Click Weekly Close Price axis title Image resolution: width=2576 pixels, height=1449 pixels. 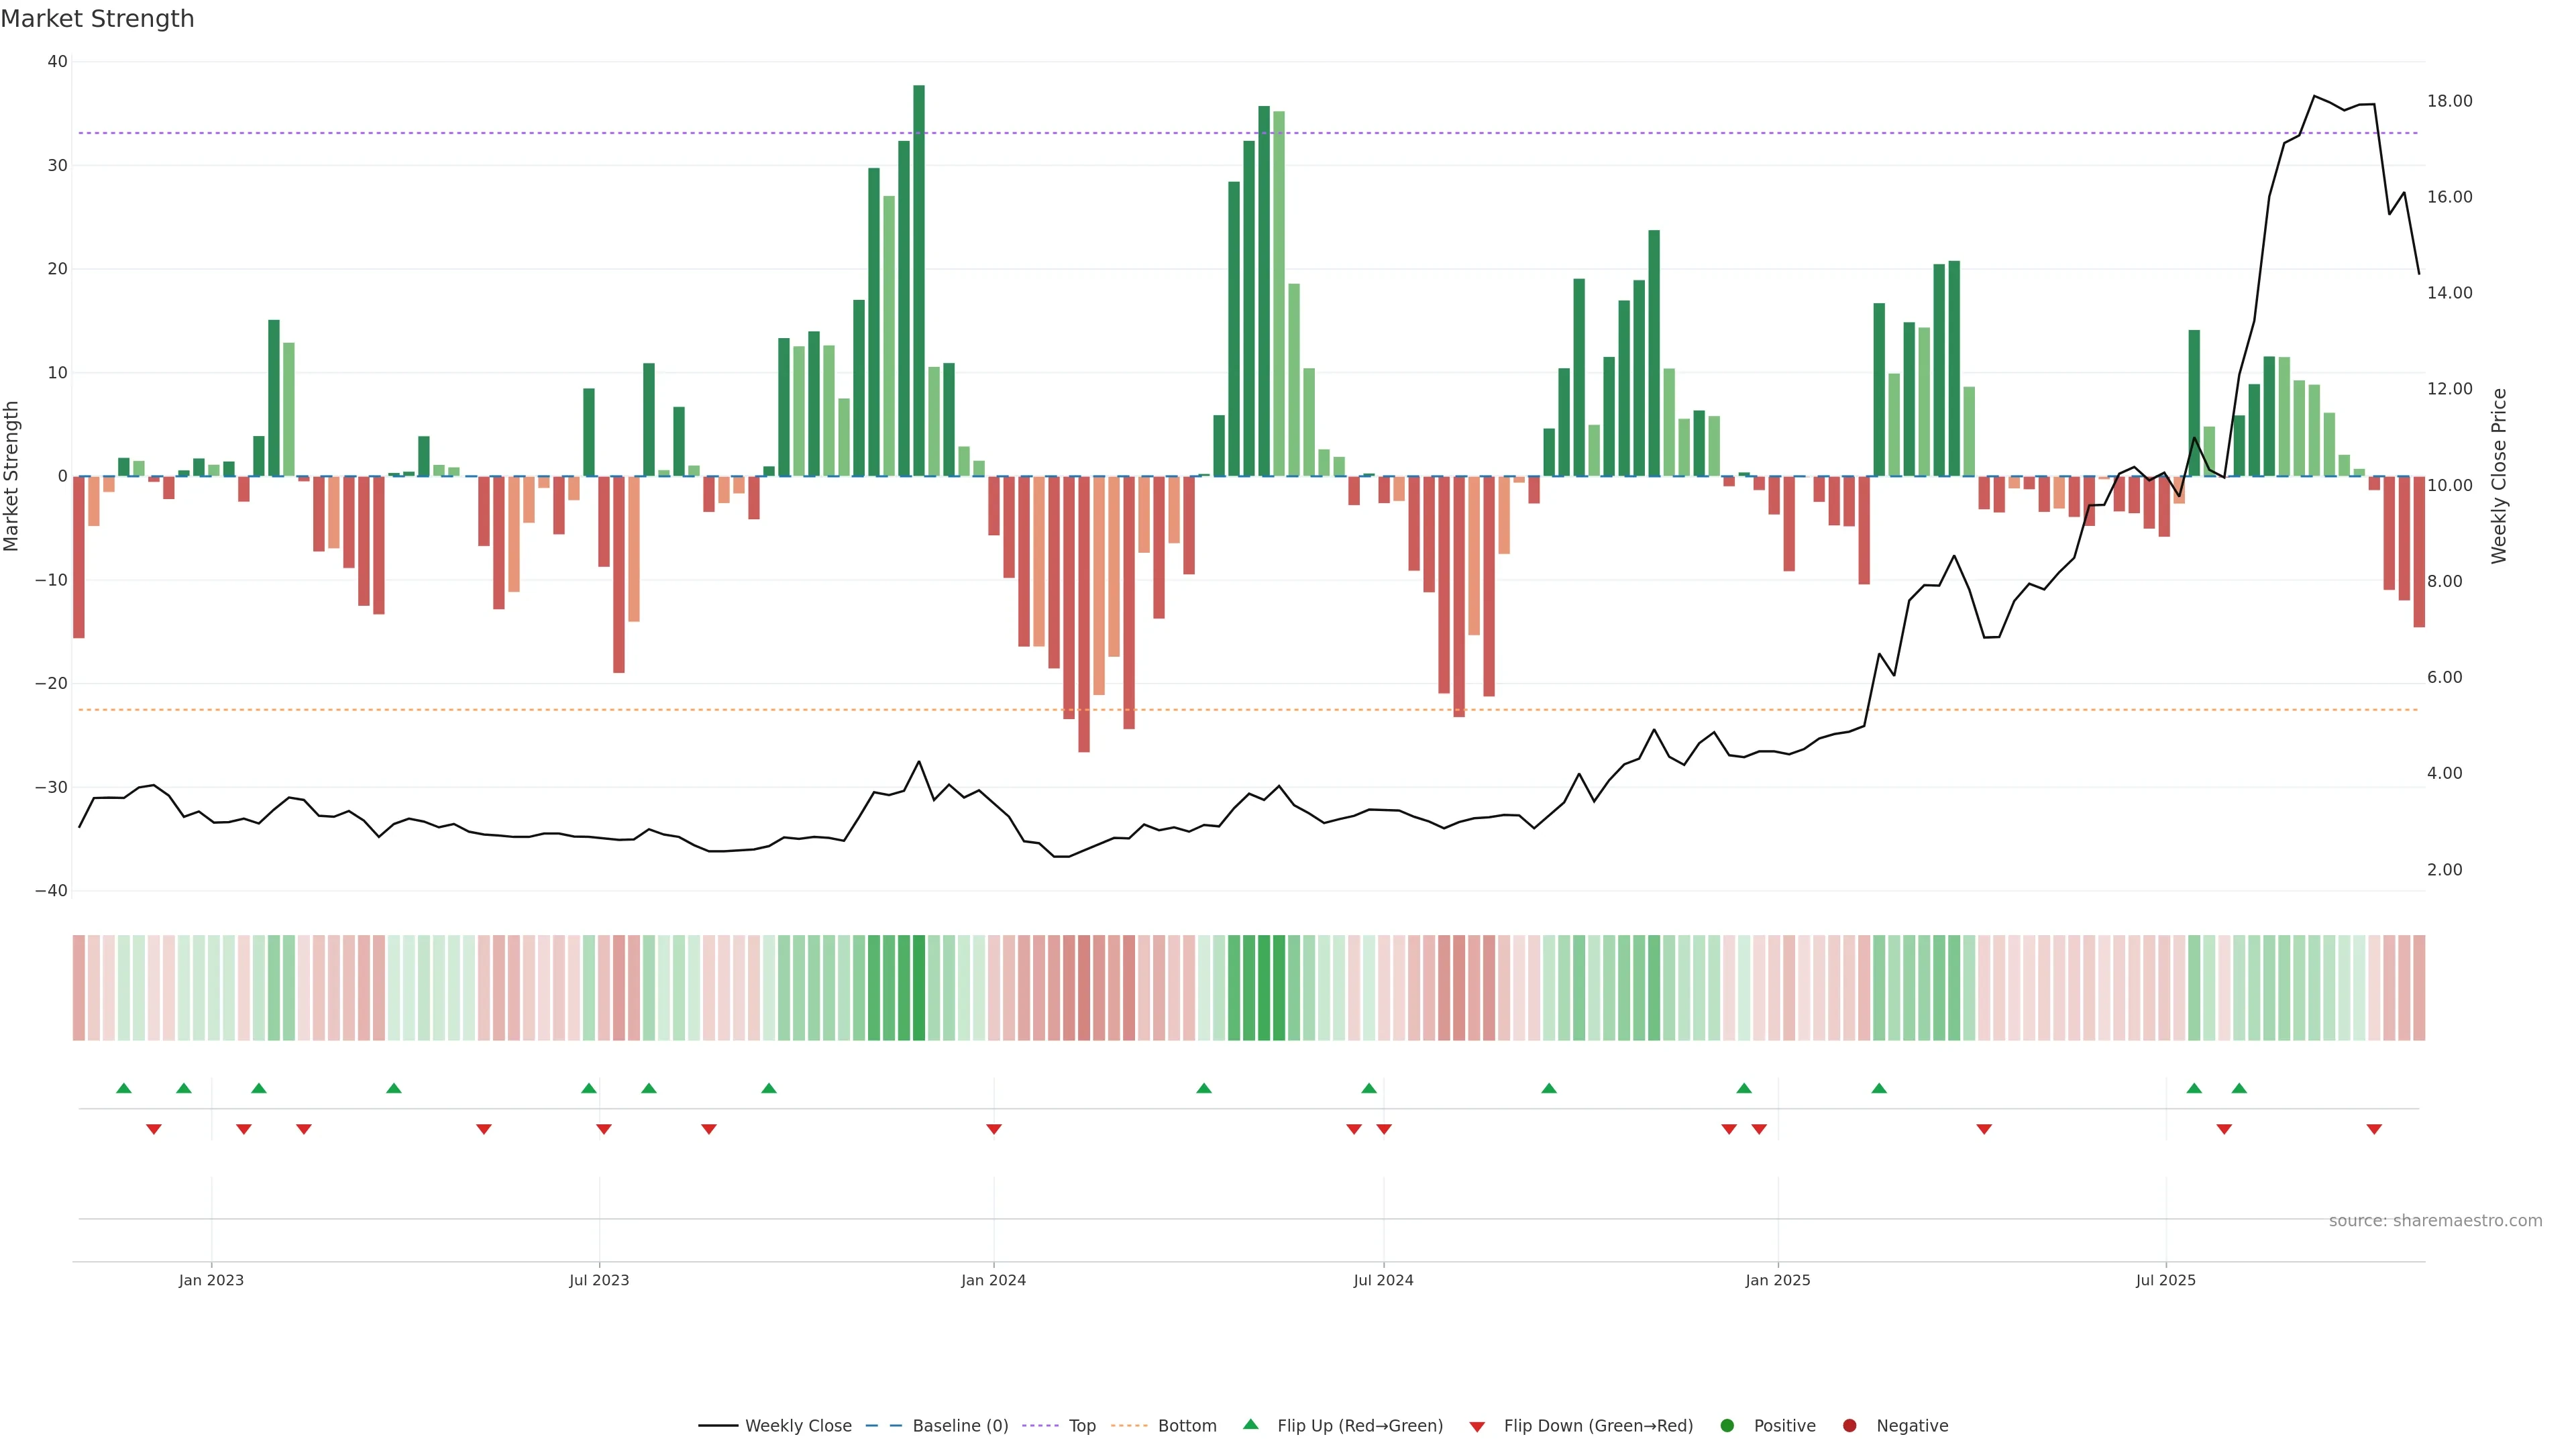(2499, 476)
